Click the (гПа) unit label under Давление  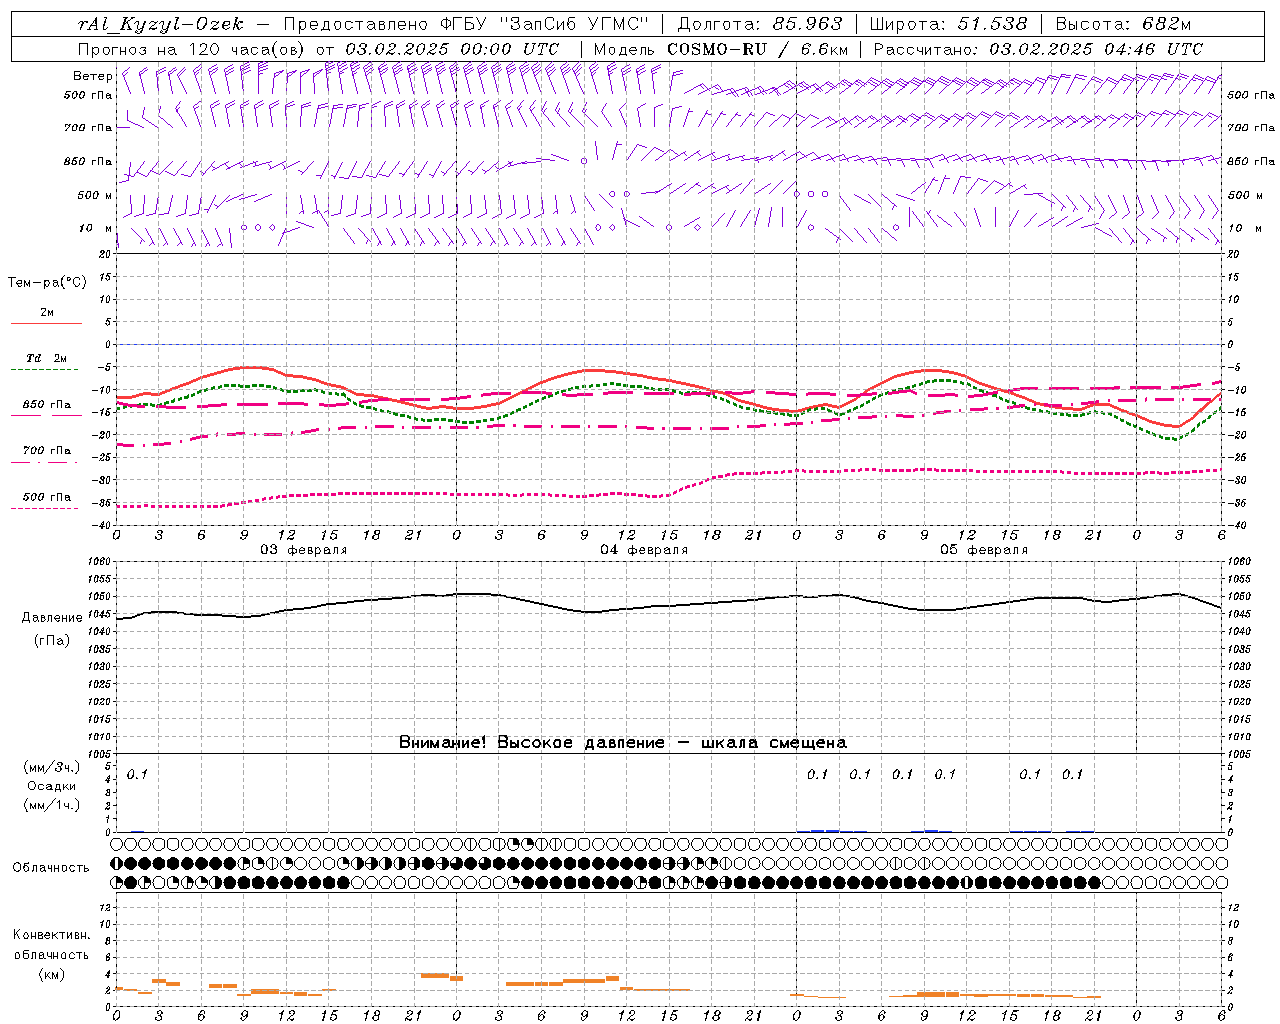[x=51, y=641]
